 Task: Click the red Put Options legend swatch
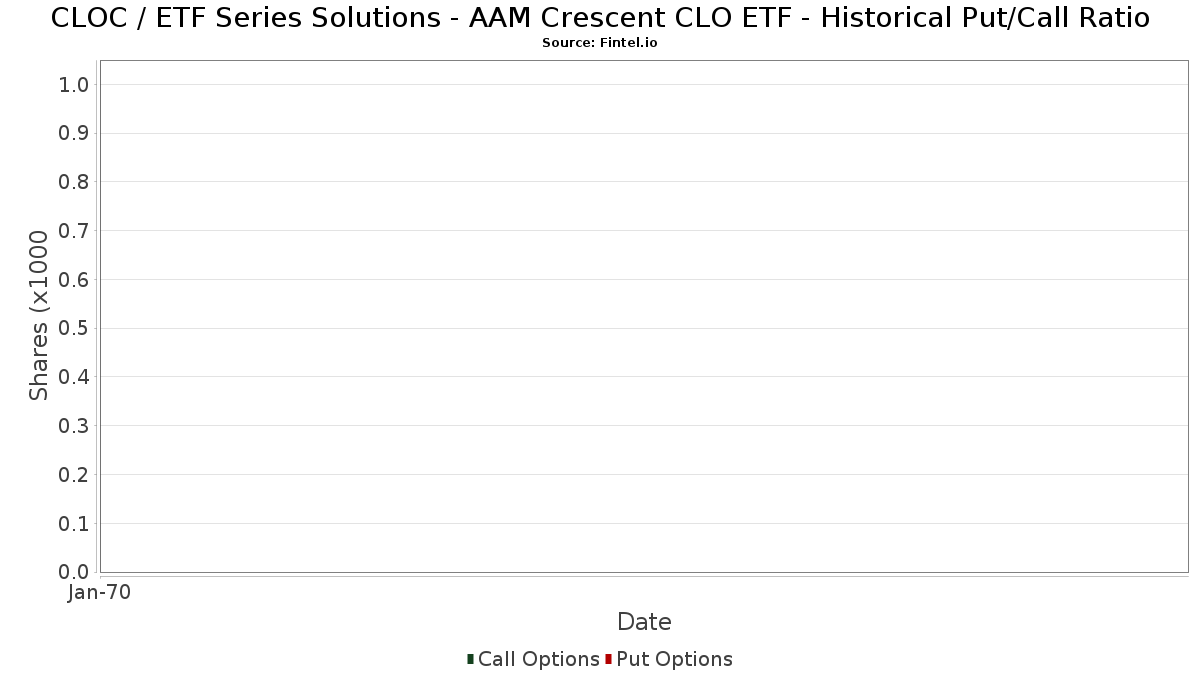(608, 659)
